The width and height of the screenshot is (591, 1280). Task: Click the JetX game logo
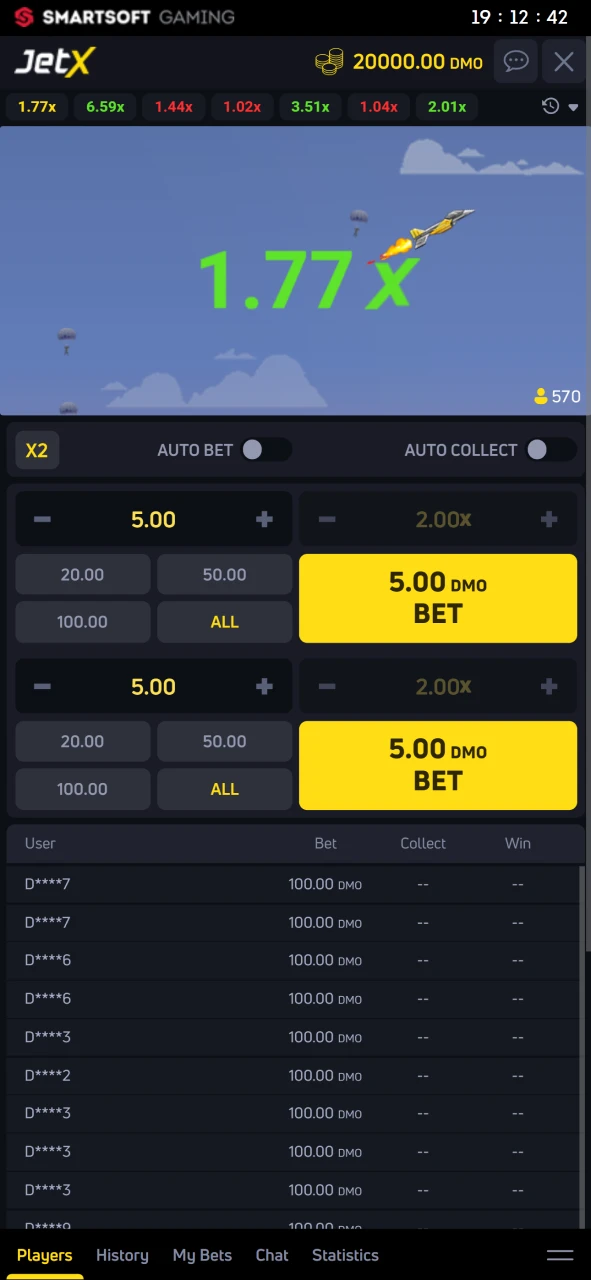tap(54, 62)
